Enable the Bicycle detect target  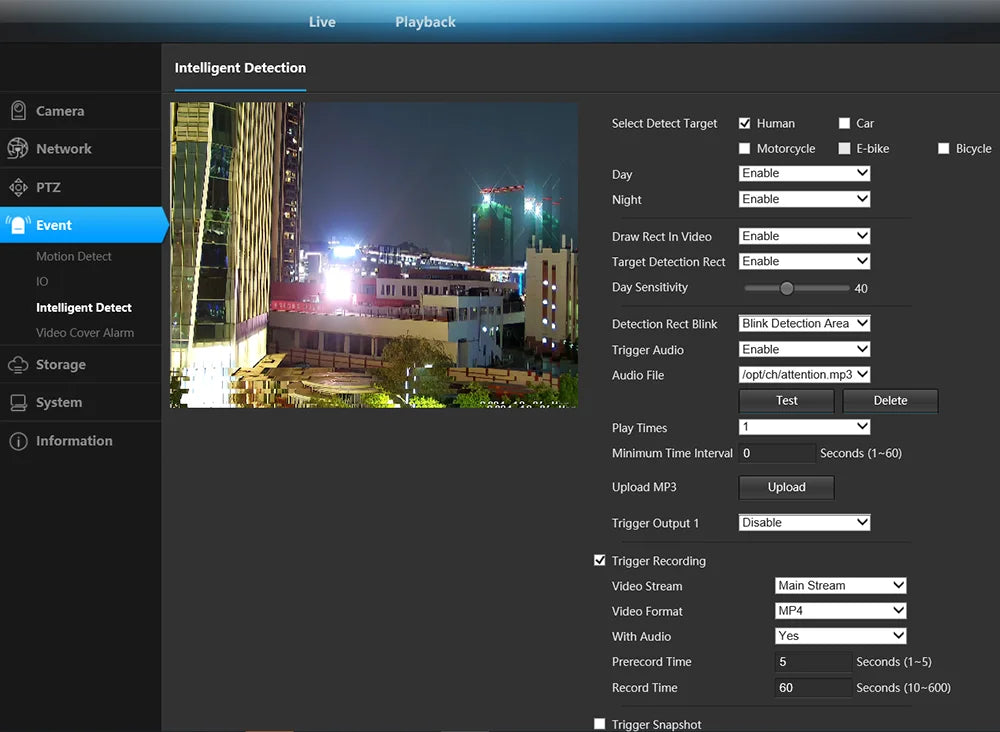944,148
